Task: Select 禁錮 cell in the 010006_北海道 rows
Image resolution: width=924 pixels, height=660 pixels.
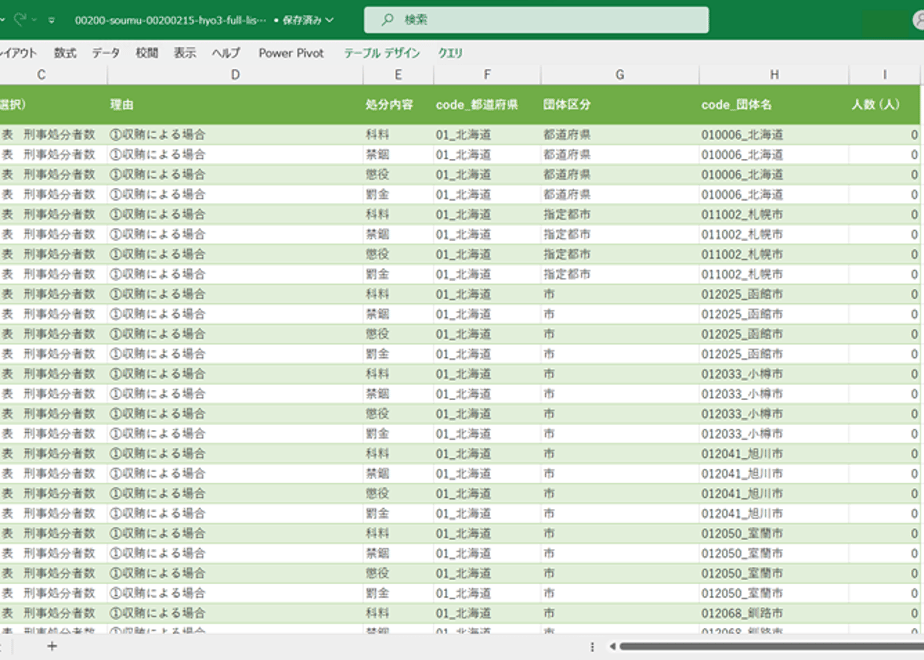Action: click(x=398, y=155)
